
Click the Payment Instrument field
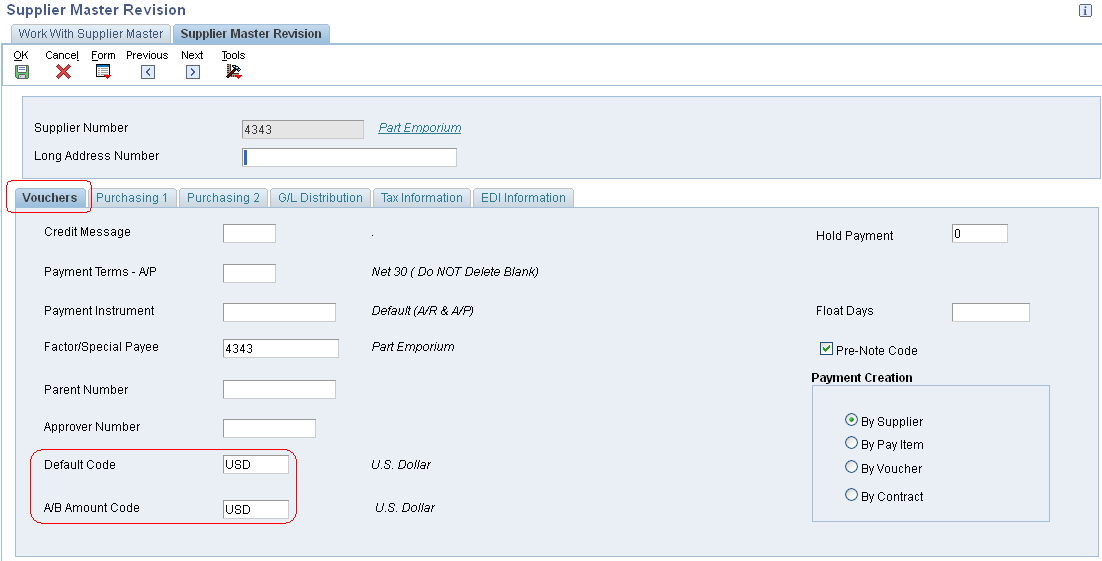click(x=279, y=312)
